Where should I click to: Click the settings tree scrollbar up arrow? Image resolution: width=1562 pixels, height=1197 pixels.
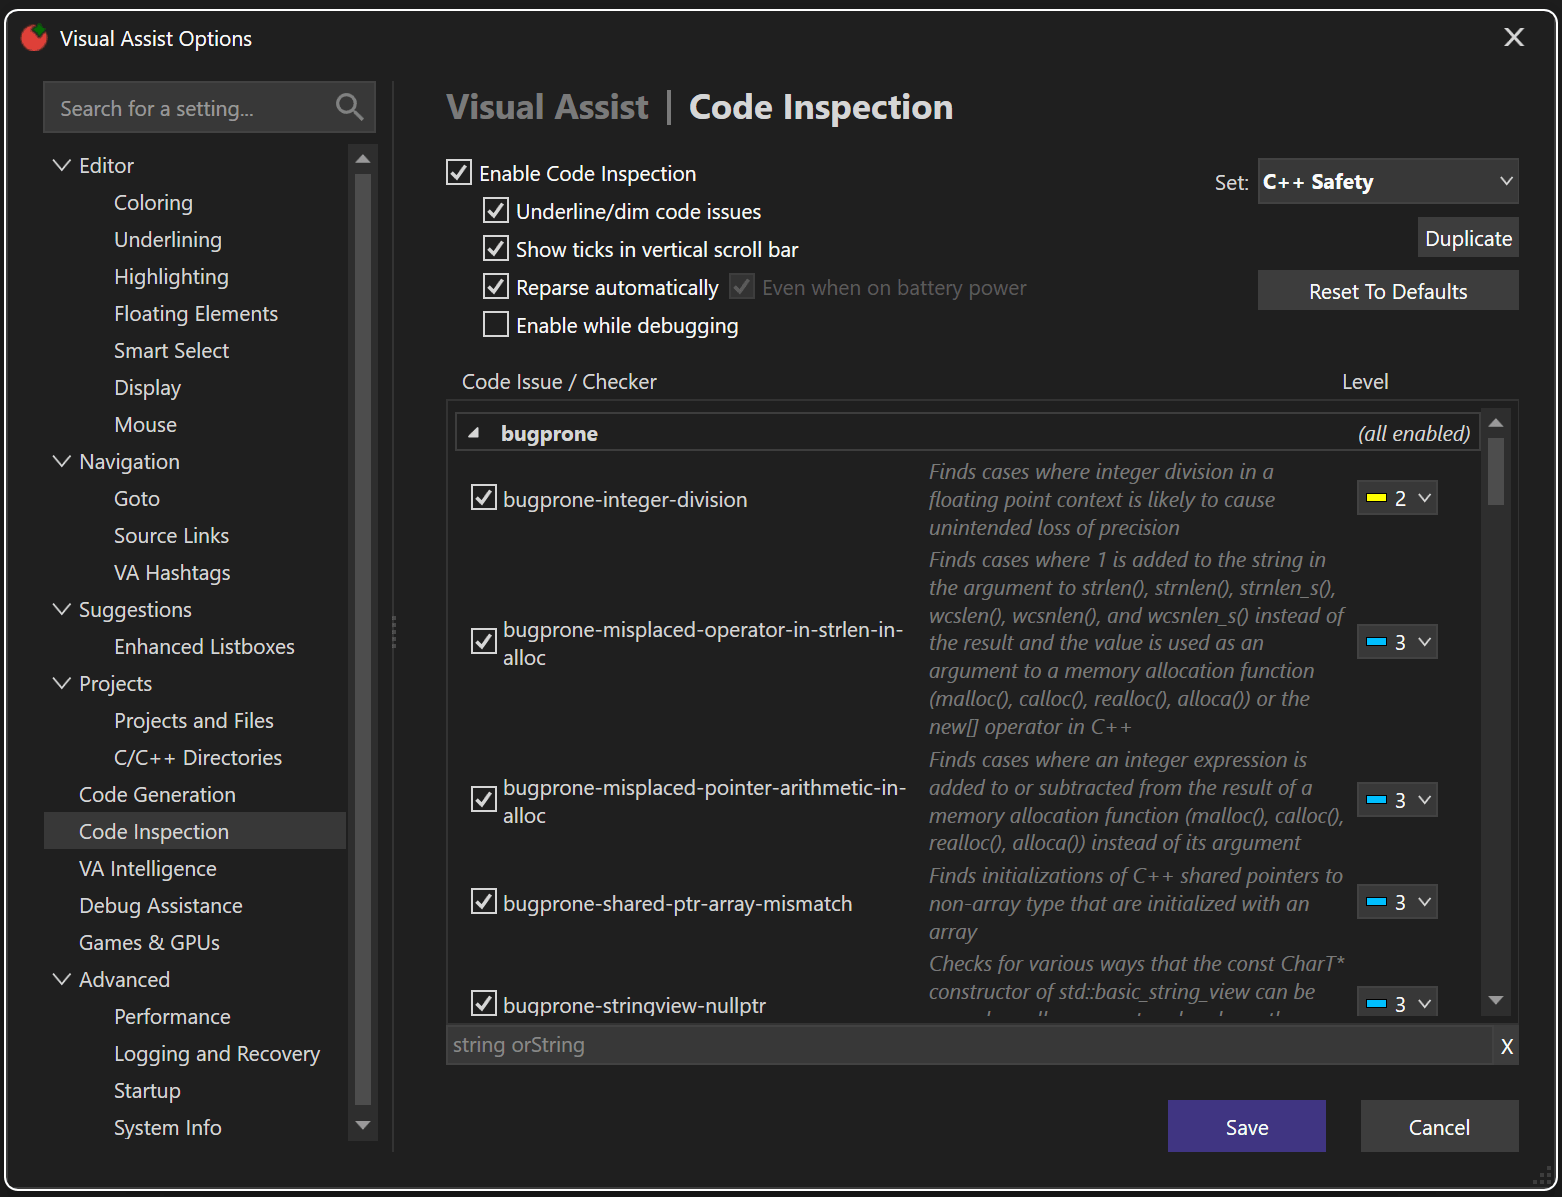[363, 160]
